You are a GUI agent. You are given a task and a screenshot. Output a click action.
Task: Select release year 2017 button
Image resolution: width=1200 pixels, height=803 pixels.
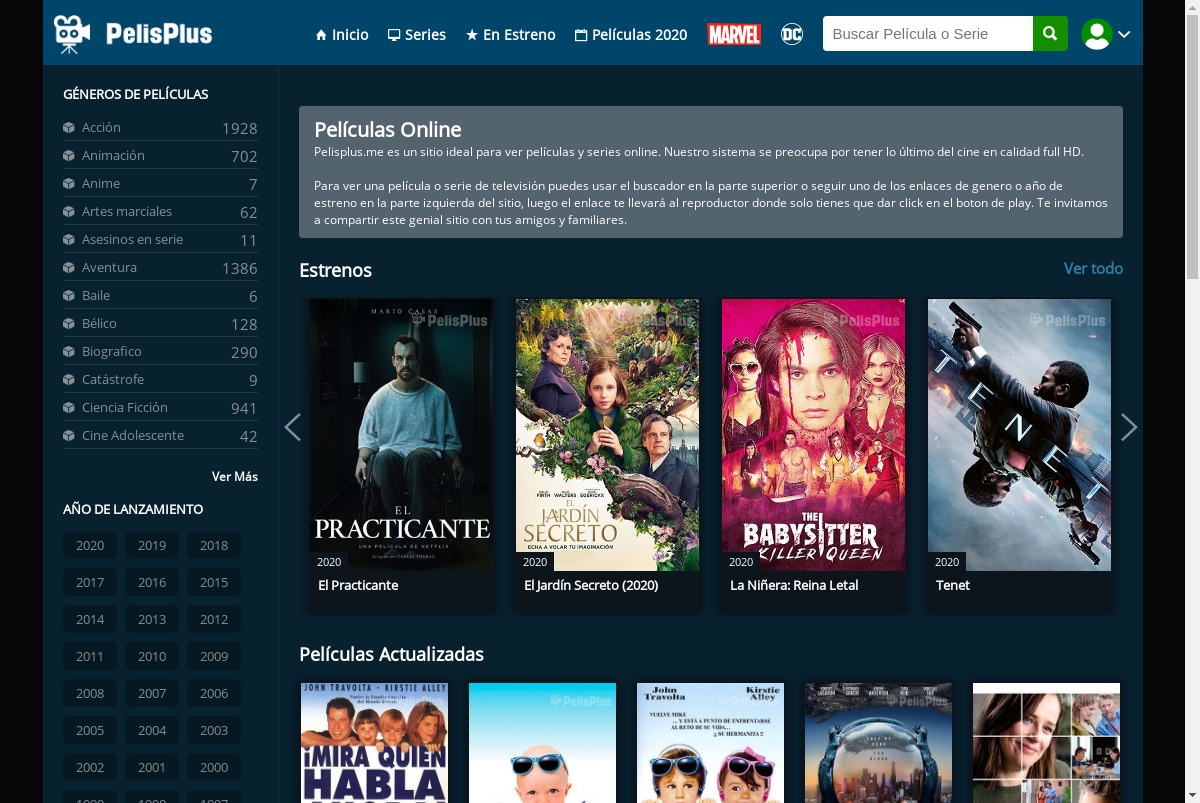pyautogui.click(x=90, y=582)
